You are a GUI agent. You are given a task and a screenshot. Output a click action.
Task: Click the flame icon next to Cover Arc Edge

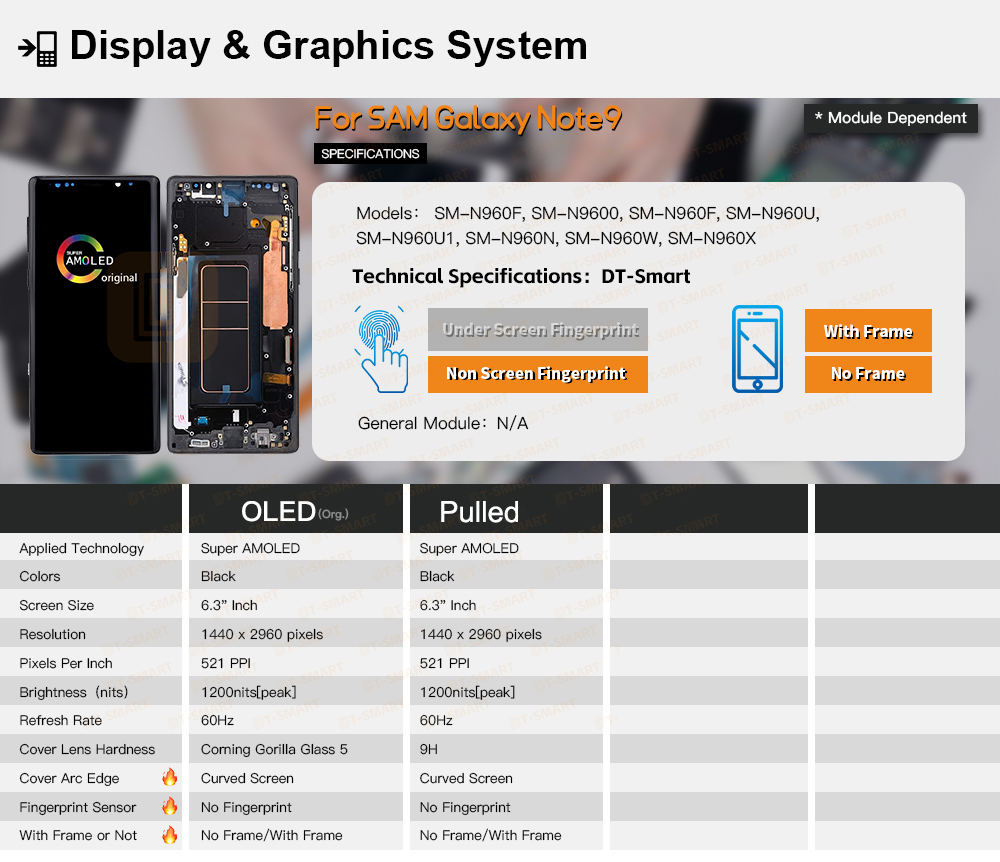[169, 777]
